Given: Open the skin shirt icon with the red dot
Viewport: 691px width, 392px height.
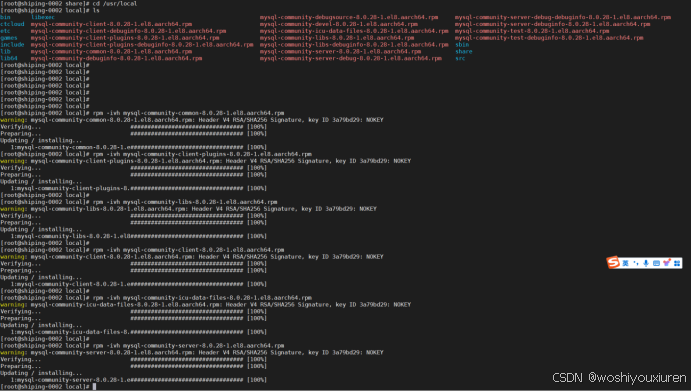Looking at the screenshot, I should [x=667, y=263].
